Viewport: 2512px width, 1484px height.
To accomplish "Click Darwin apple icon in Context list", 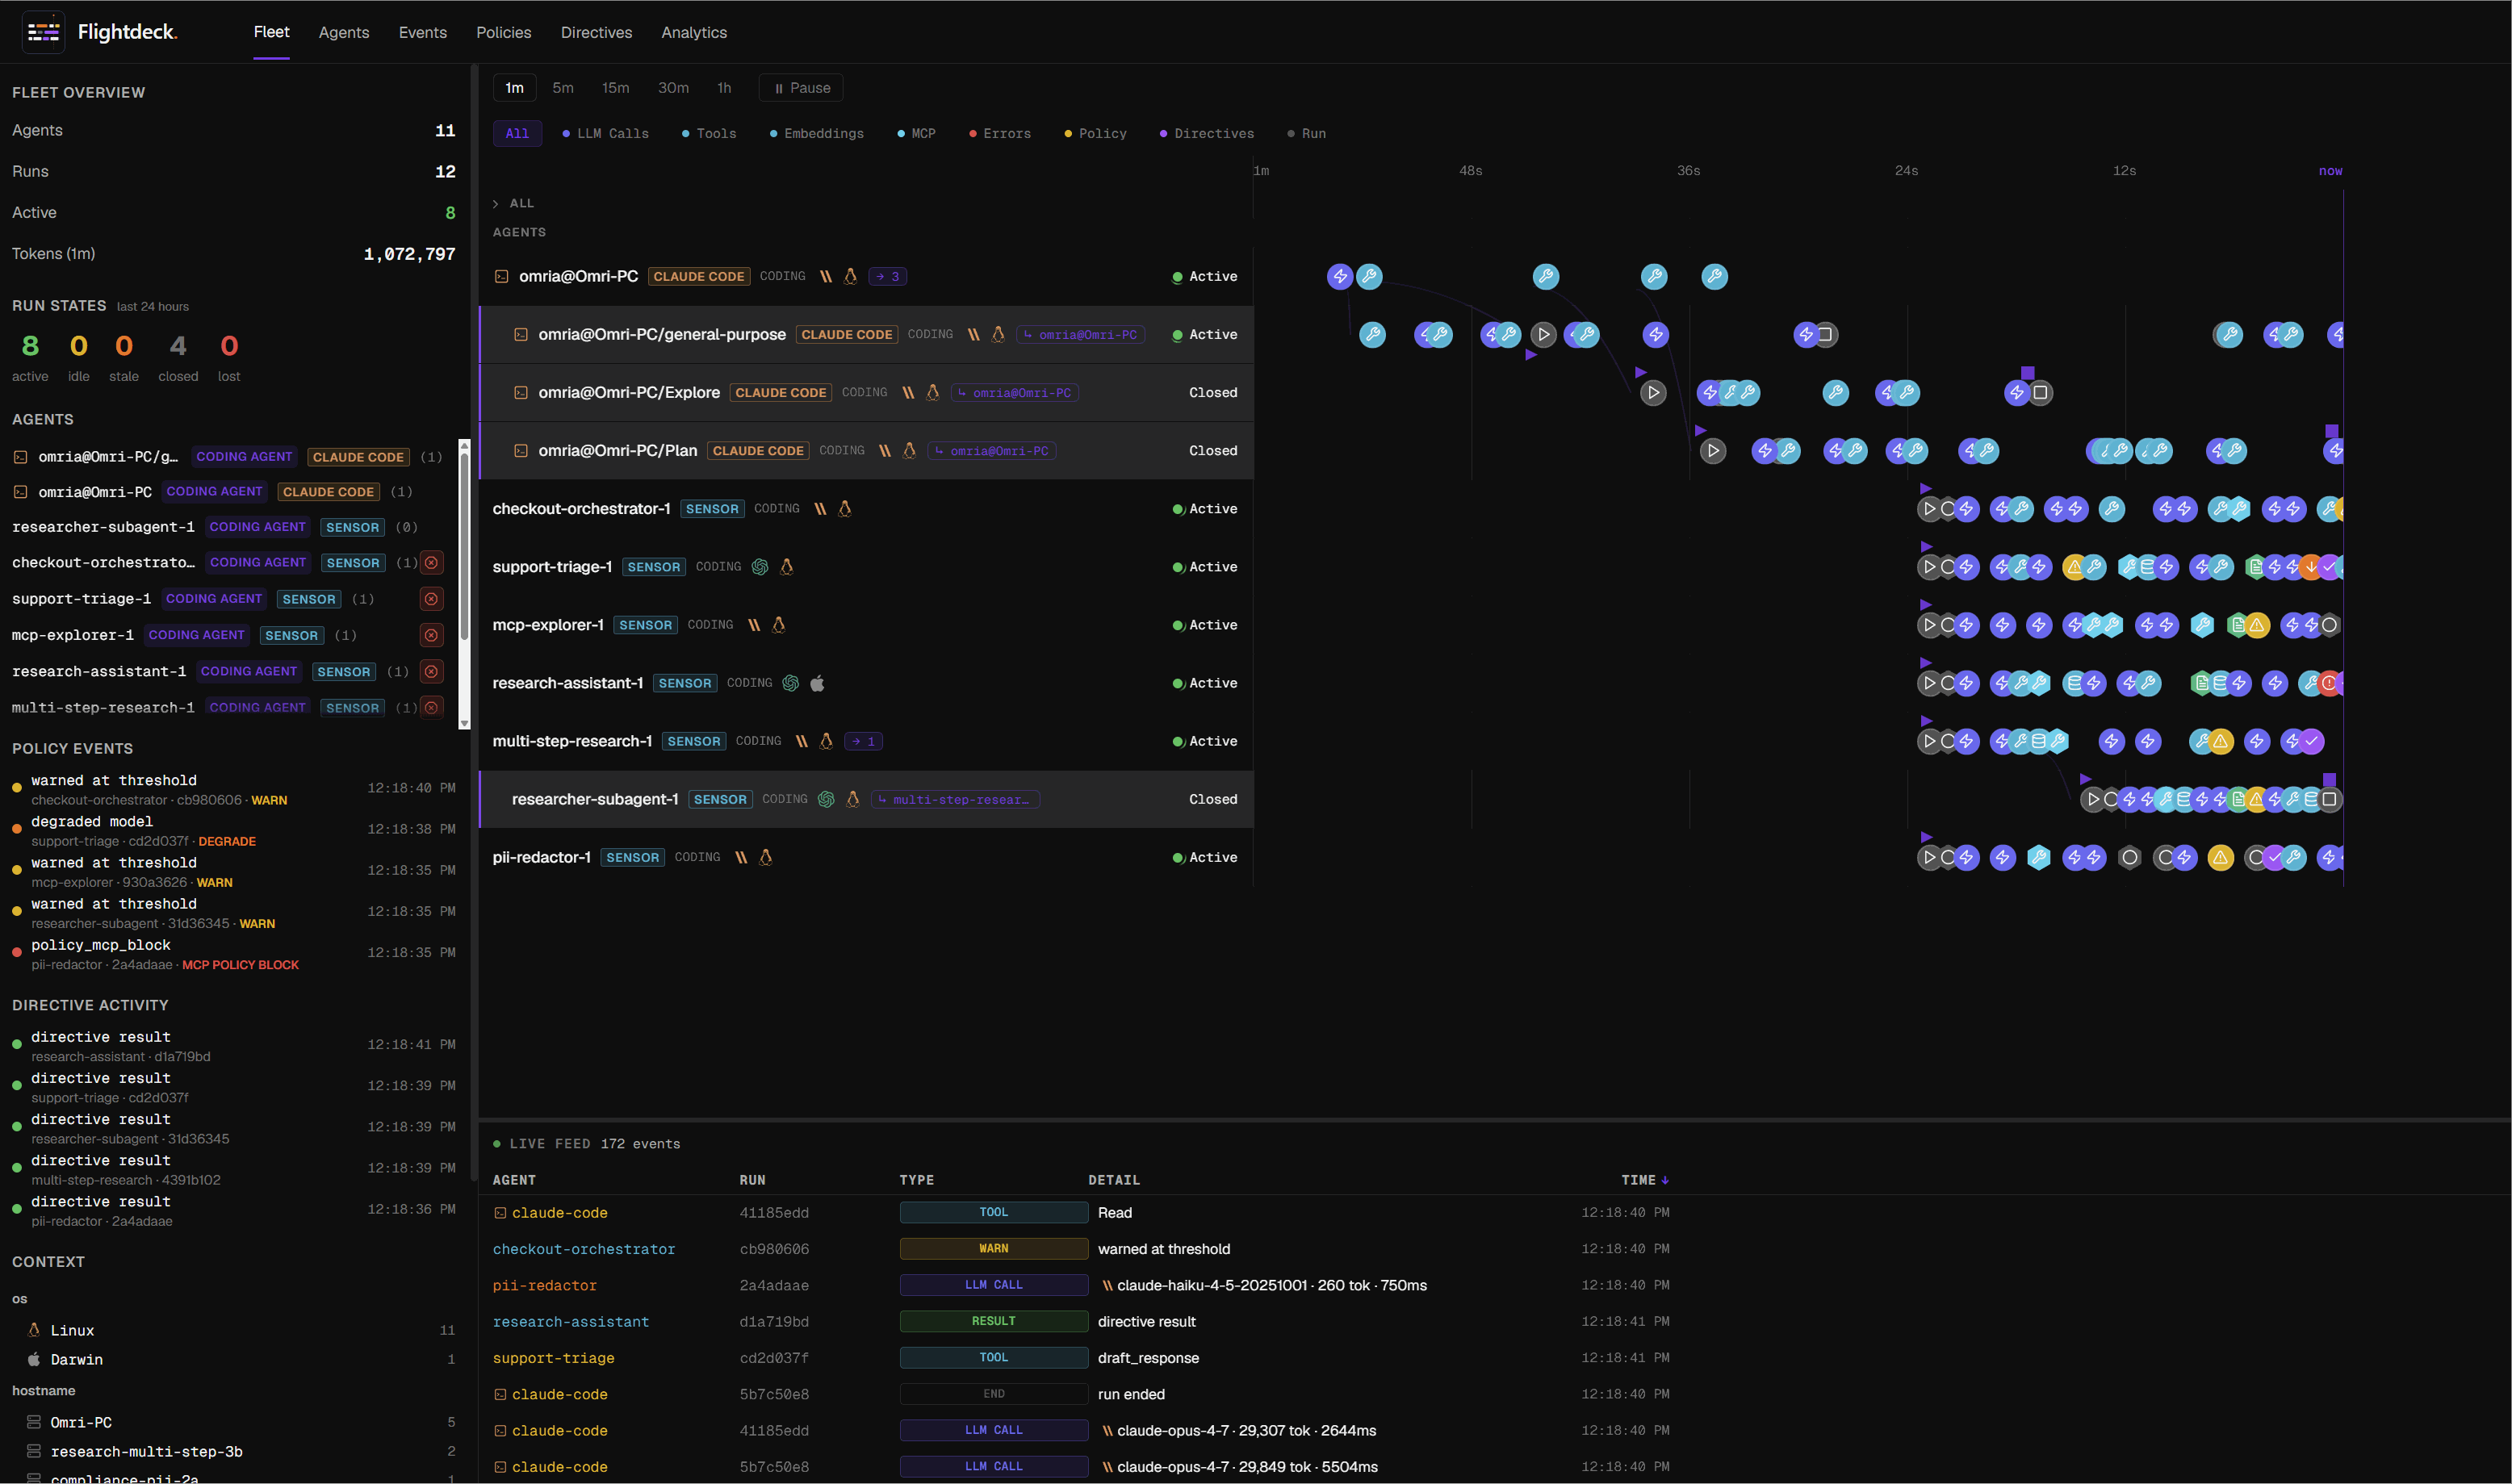I will (x=34, y=1359).
